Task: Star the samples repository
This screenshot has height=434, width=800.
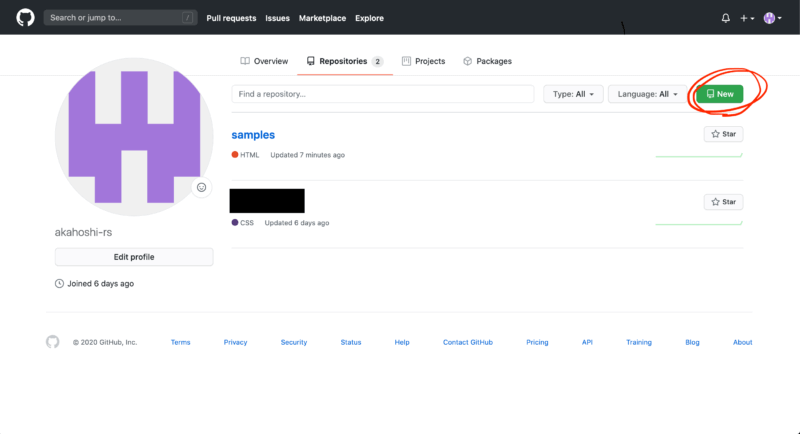Action: 723,134
